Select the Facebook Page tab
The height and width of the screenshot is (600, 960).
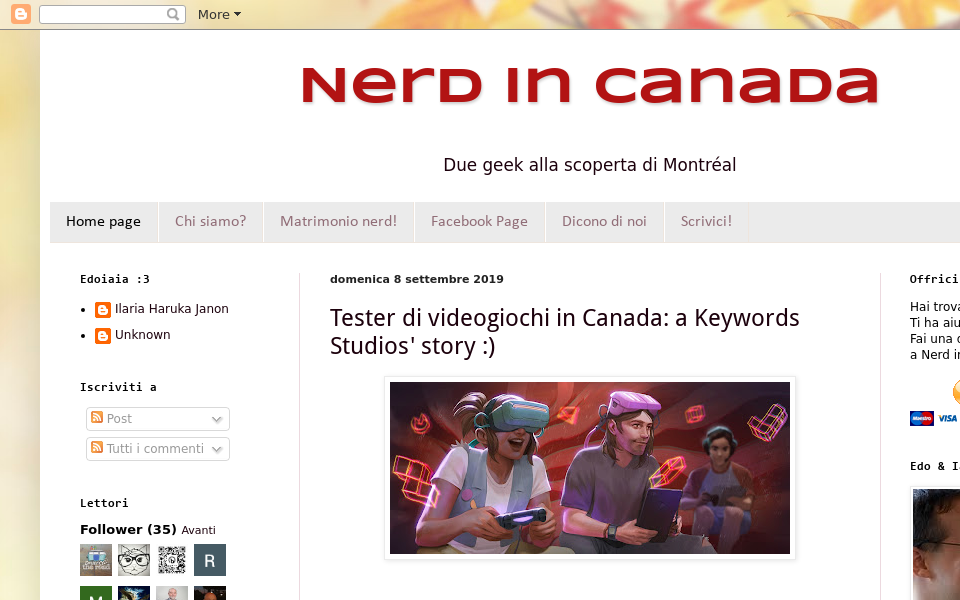tap(479, 222)
